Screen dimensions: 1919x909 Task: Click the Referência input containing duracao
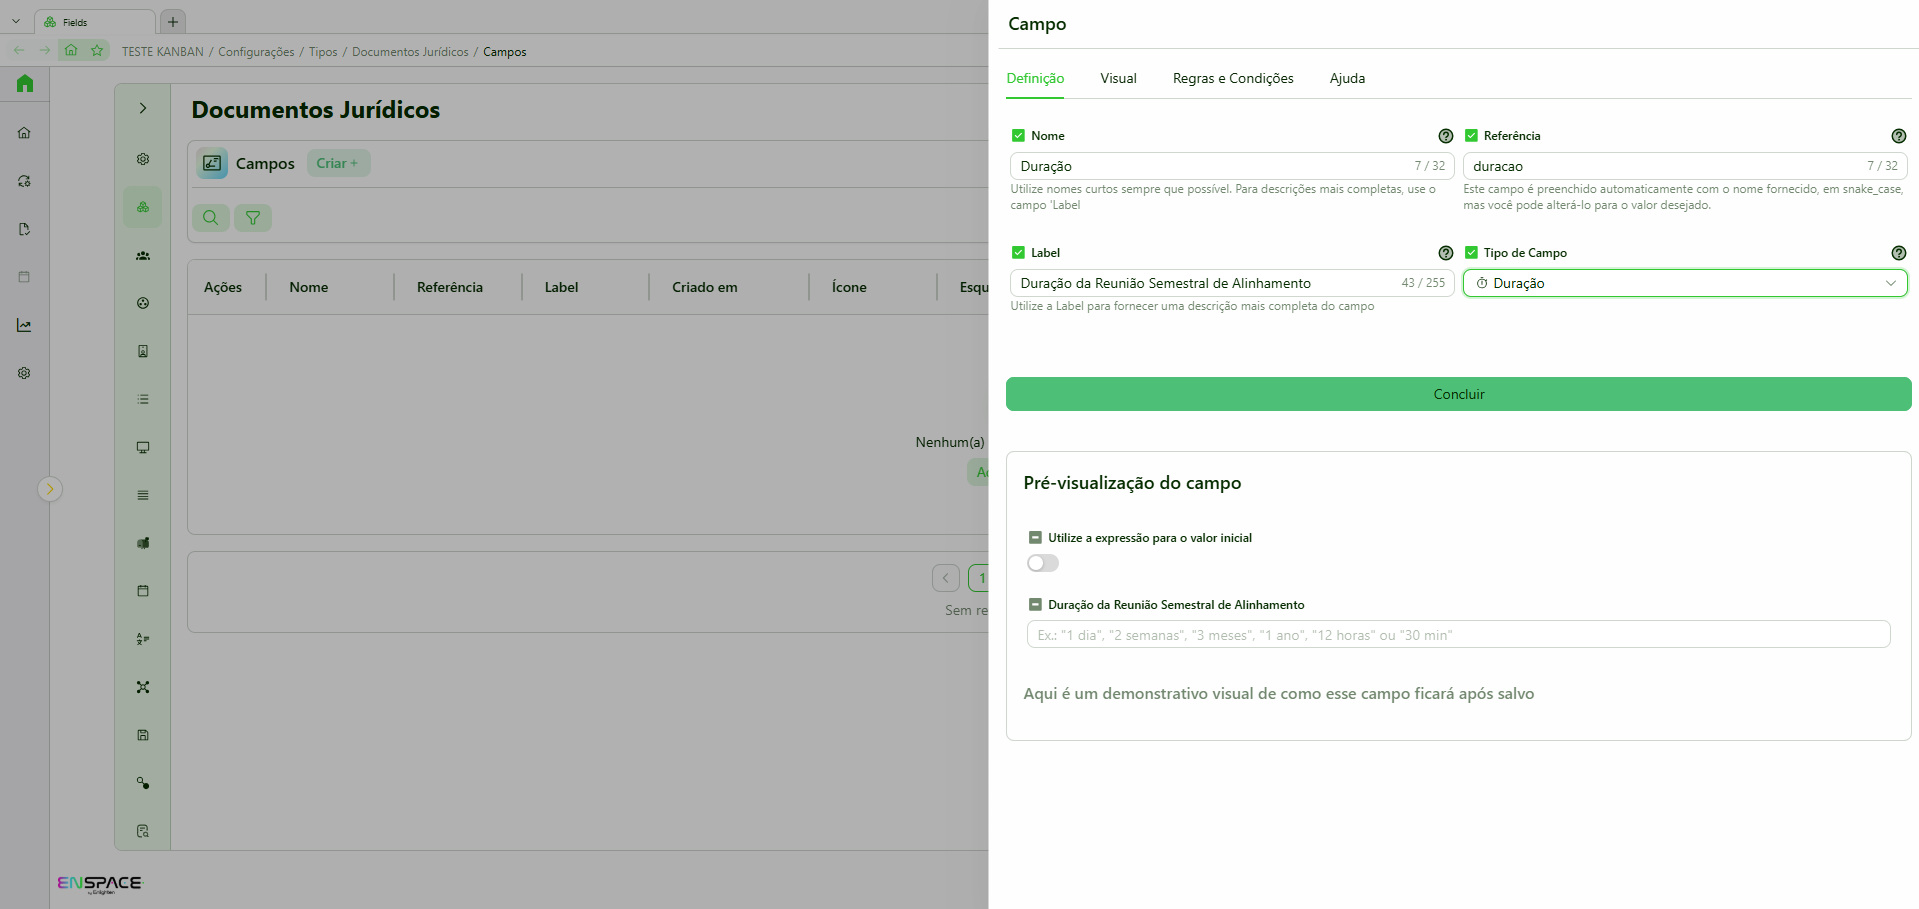(1685, 166)
